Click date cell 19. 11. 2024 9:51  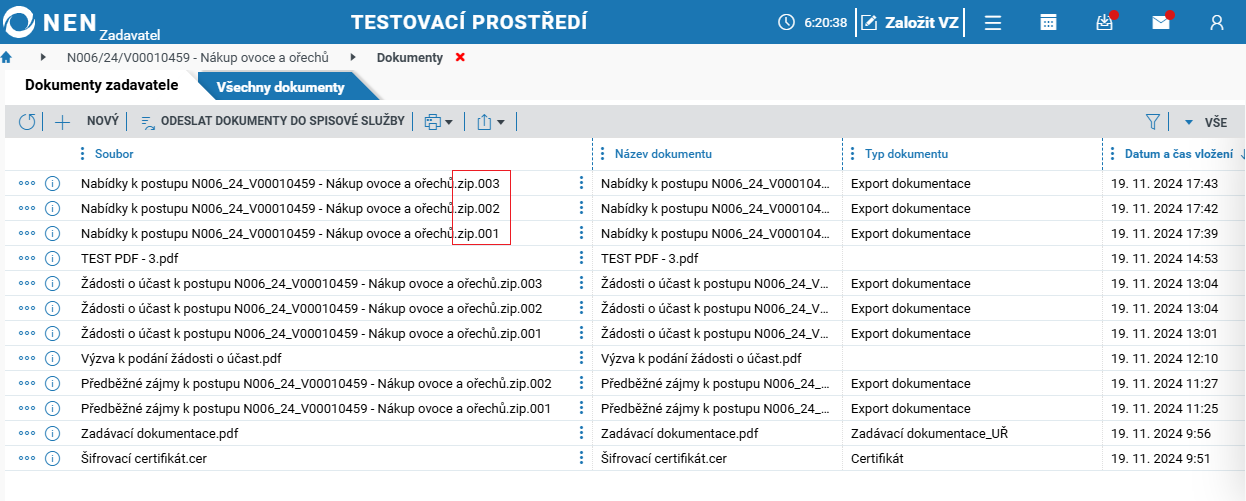click(x=1161, y=459)
